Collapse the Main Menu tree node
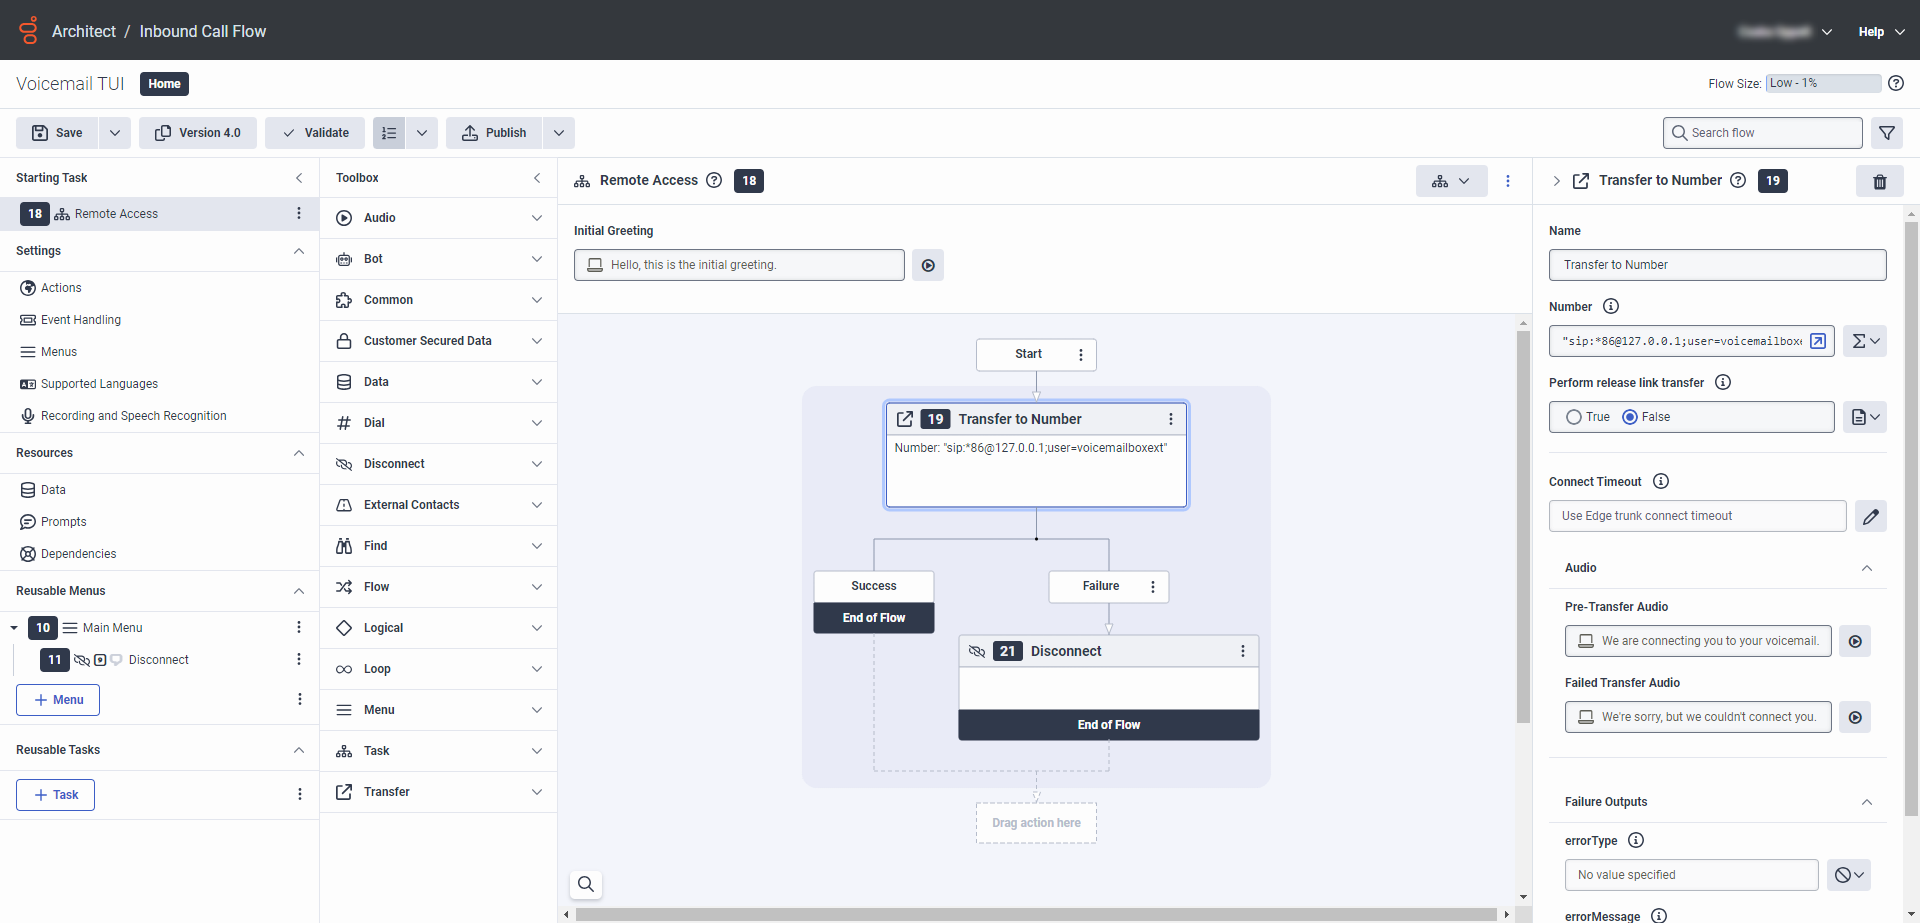 click(14, 628)
